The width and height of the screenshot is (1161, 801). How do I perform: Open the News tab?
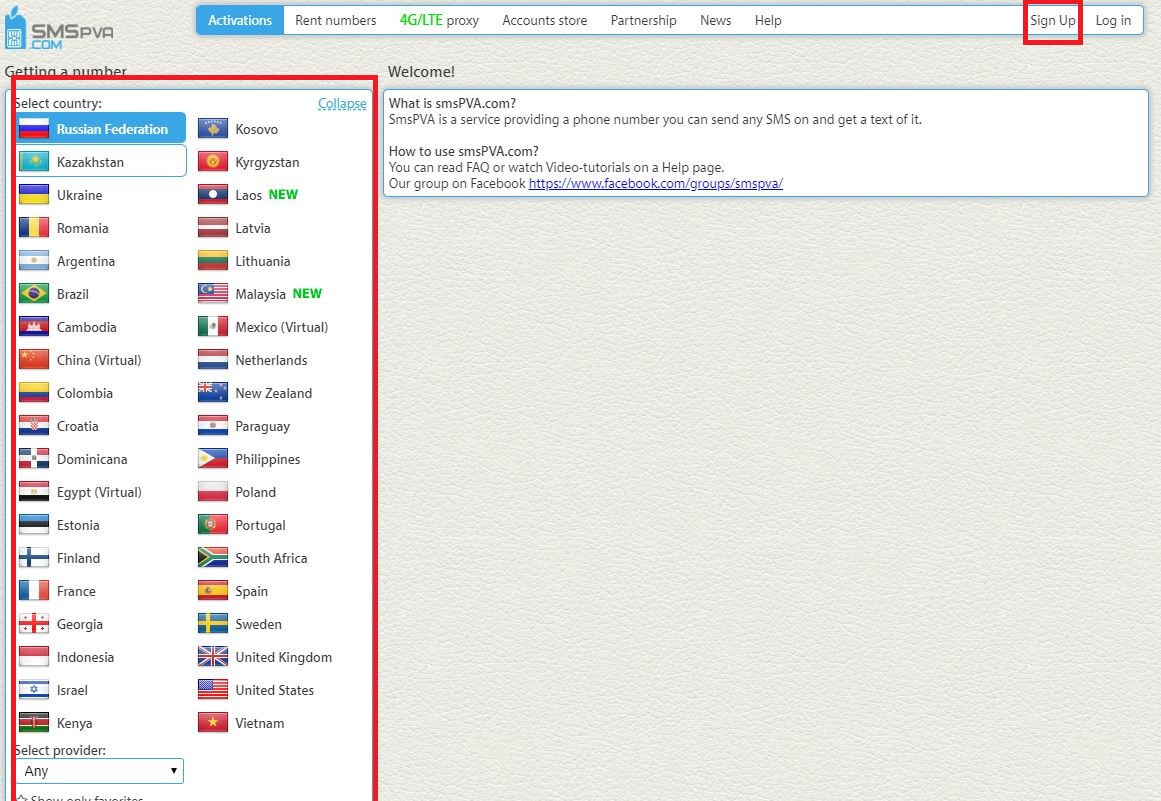point(715,20)
